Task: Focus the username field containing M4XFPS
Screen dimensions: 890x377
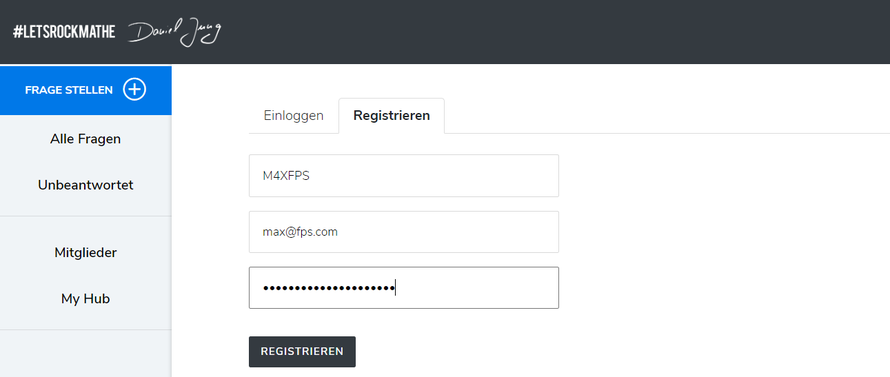Action: coord(404,175)
